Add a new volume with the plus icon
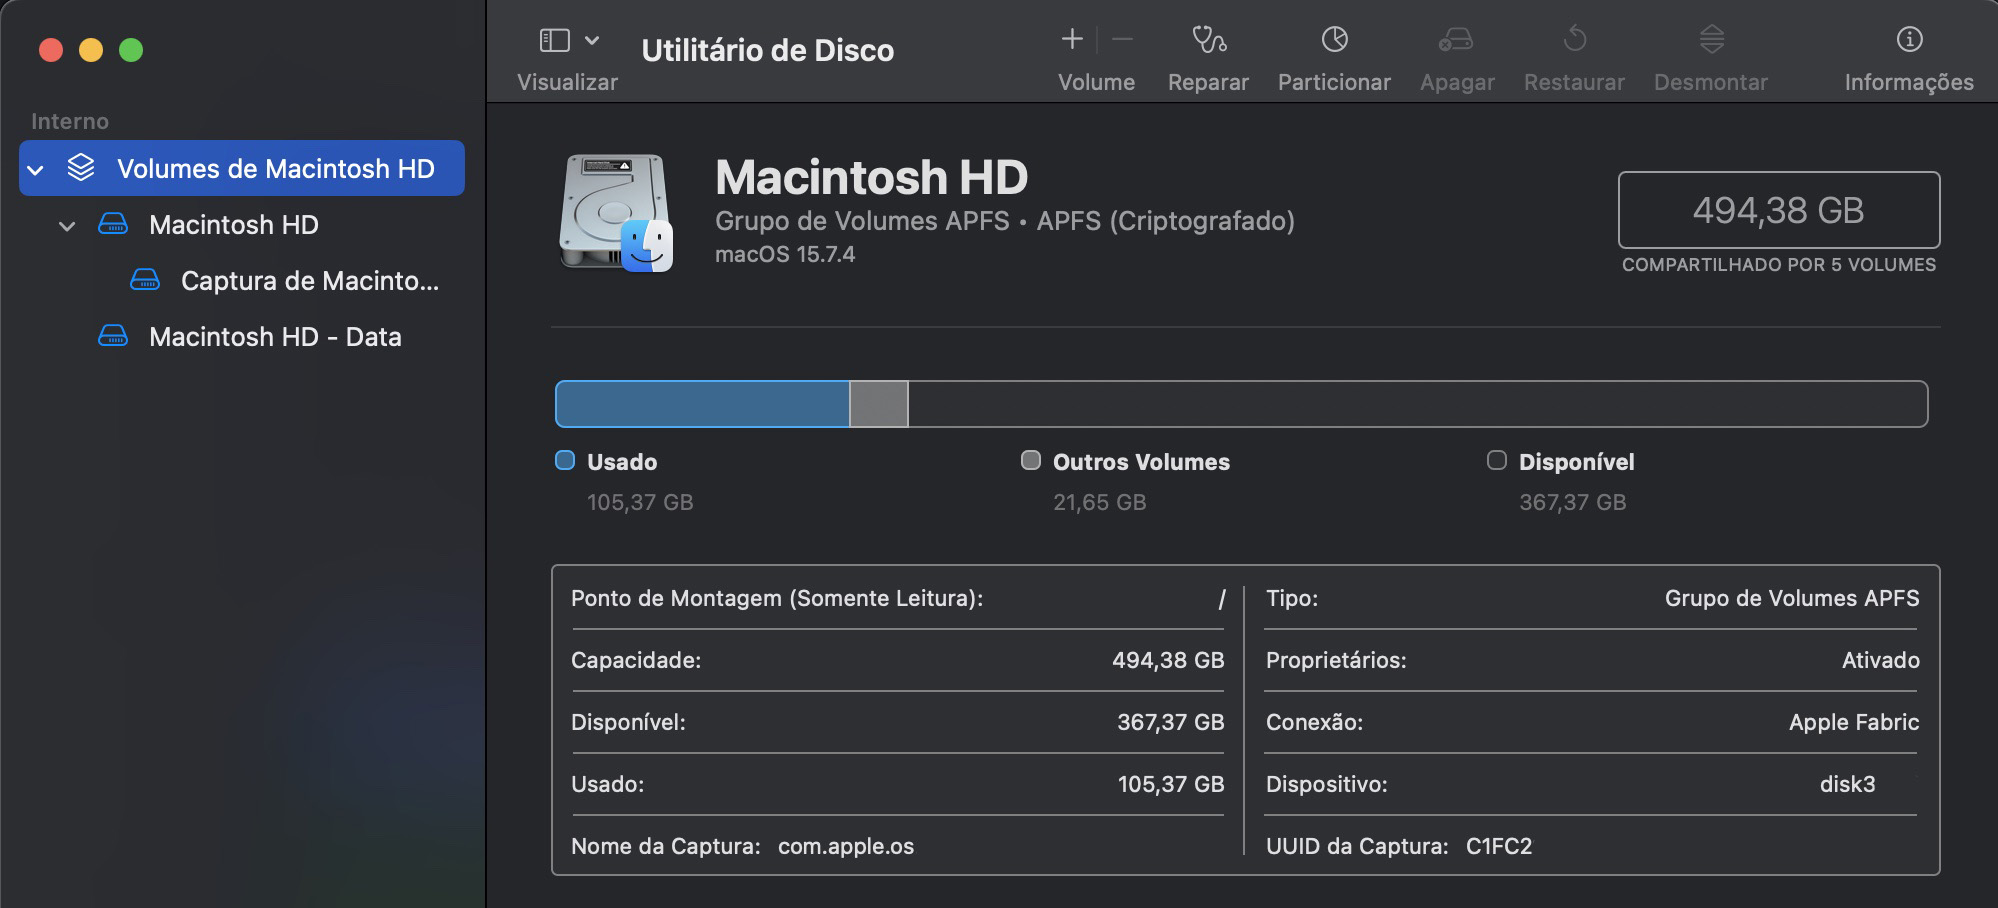 1071,40
